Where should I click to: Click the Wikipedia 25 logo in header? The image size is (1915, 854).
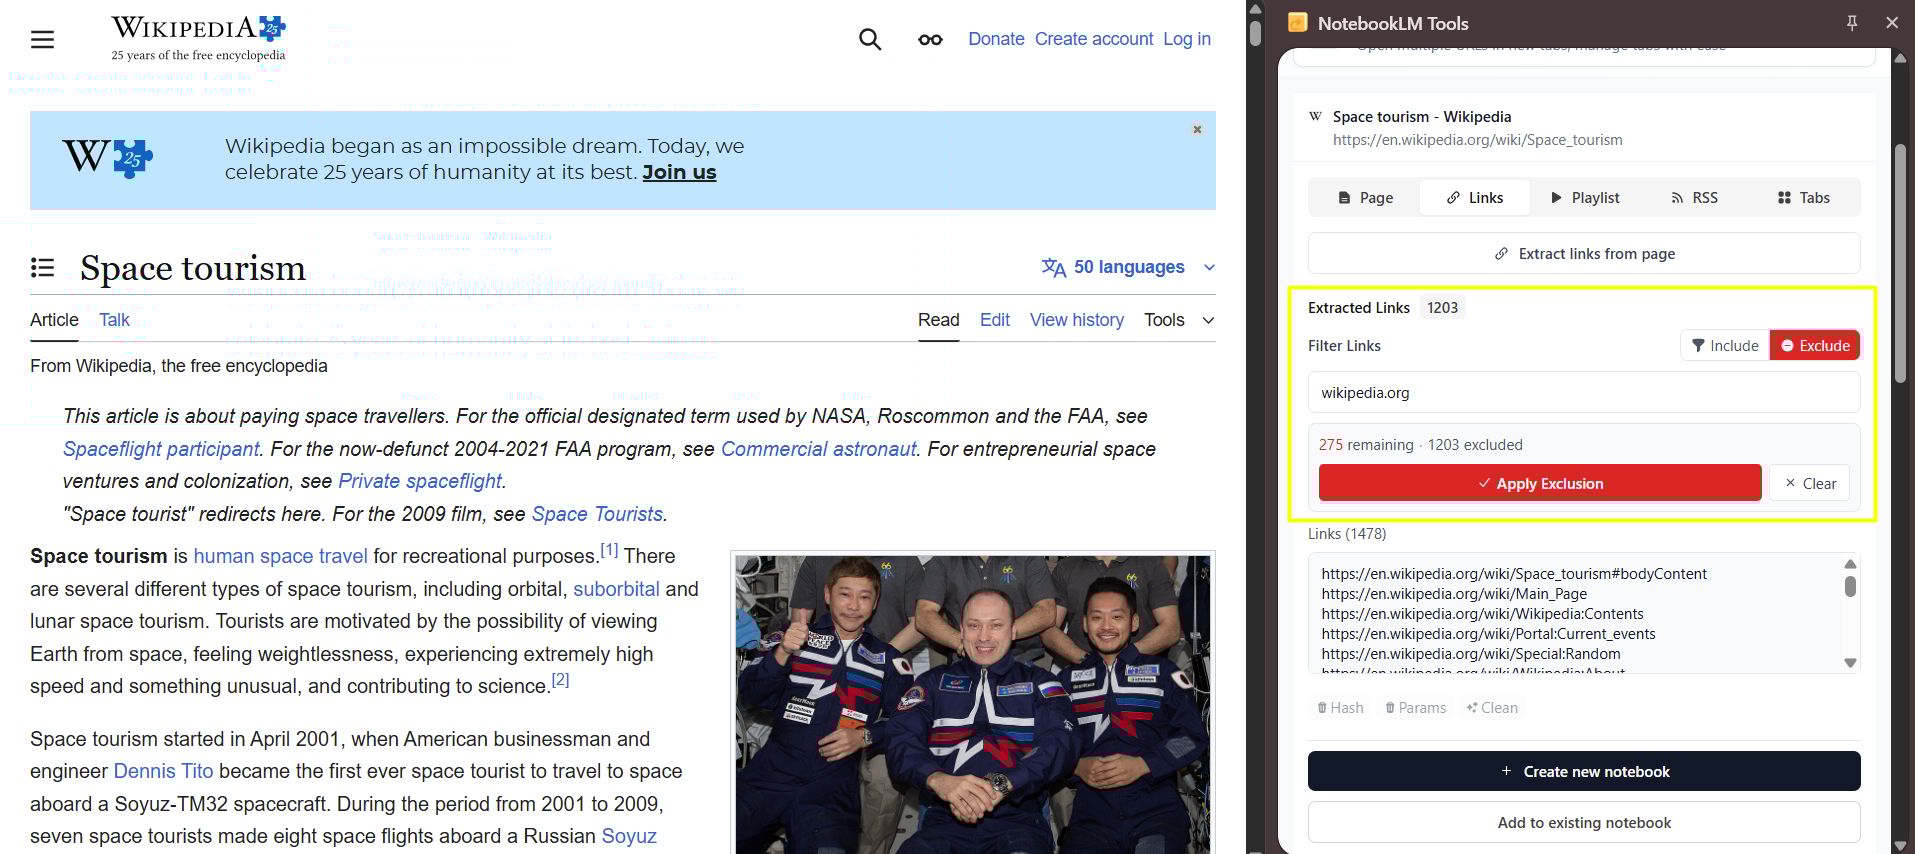click(x=199, y=39)
